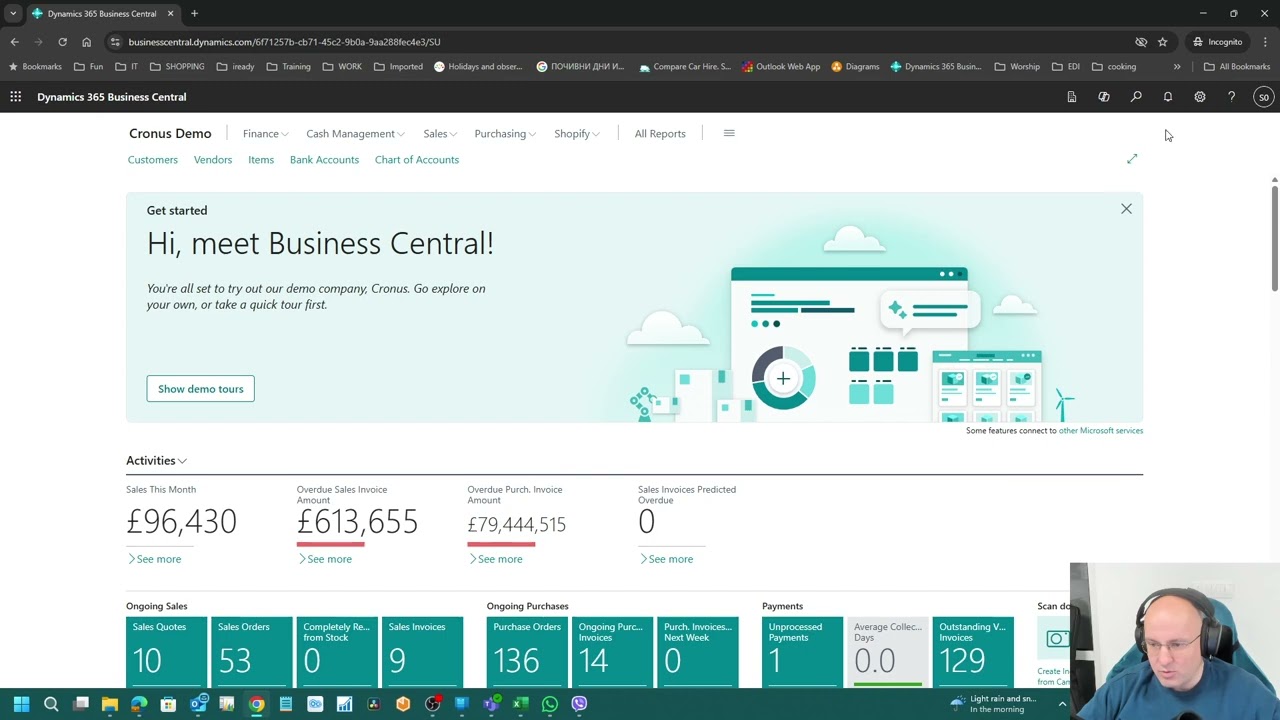
Task: Close the Dynamics 365 Business Central tab
Action: click(170, 13)
